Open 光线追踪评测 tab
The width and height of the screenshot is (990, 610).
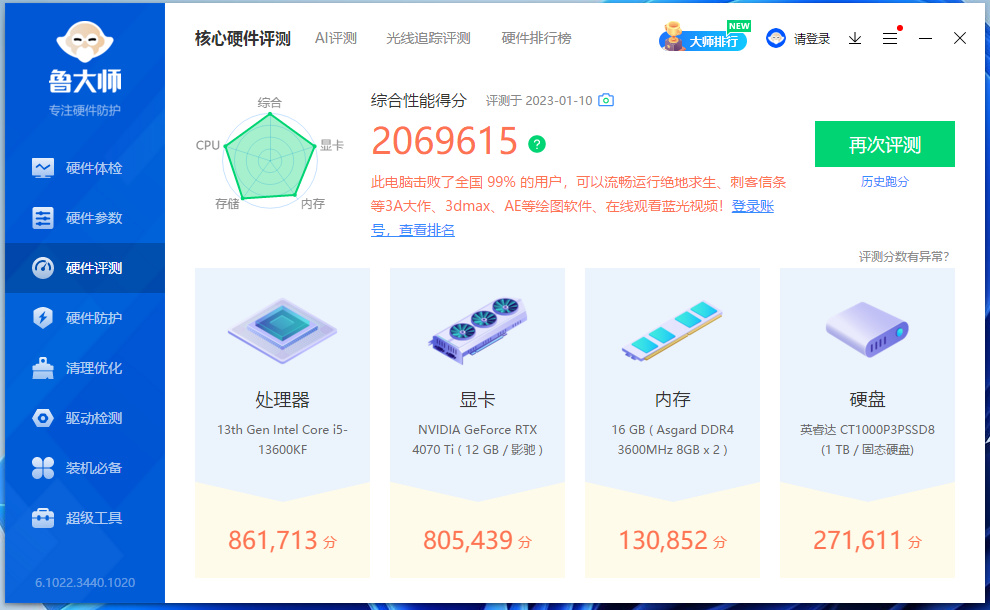[x=429, y=38]
